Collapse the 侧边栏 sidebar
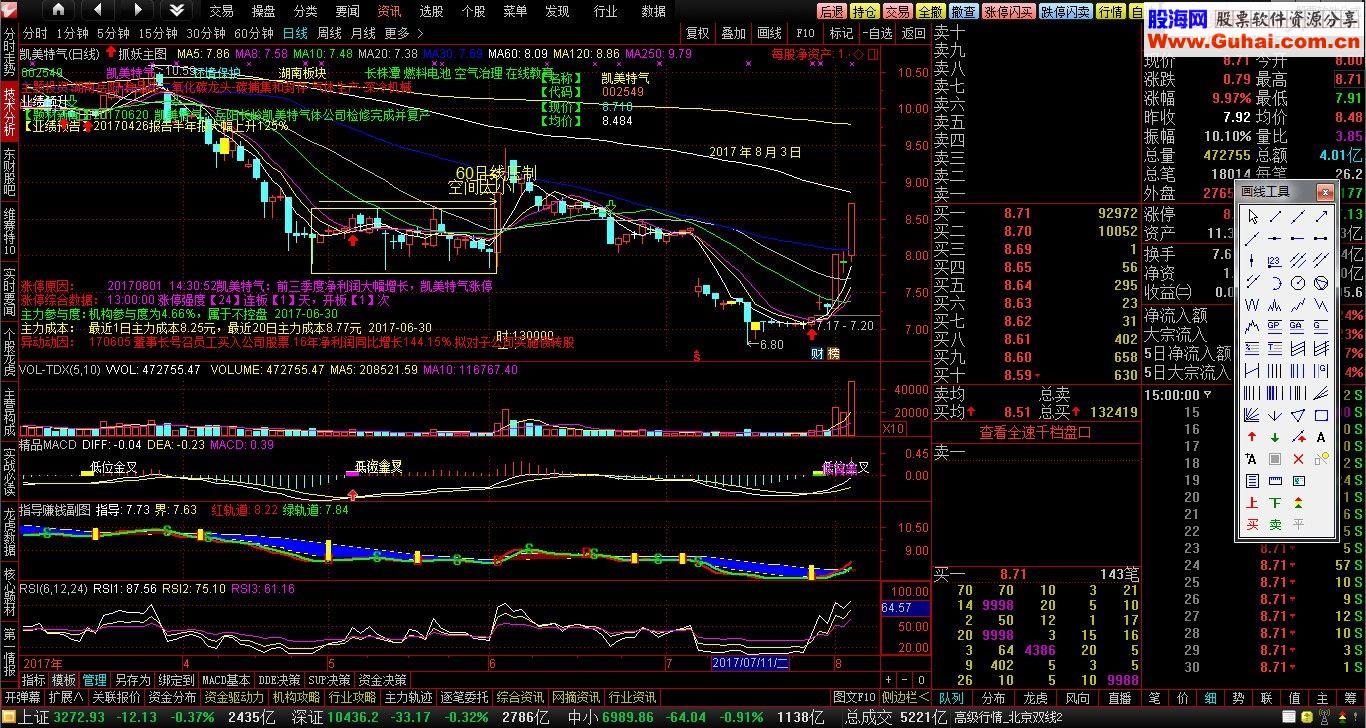The width and height of the screenshot is (1366, 728). [905, 697]
